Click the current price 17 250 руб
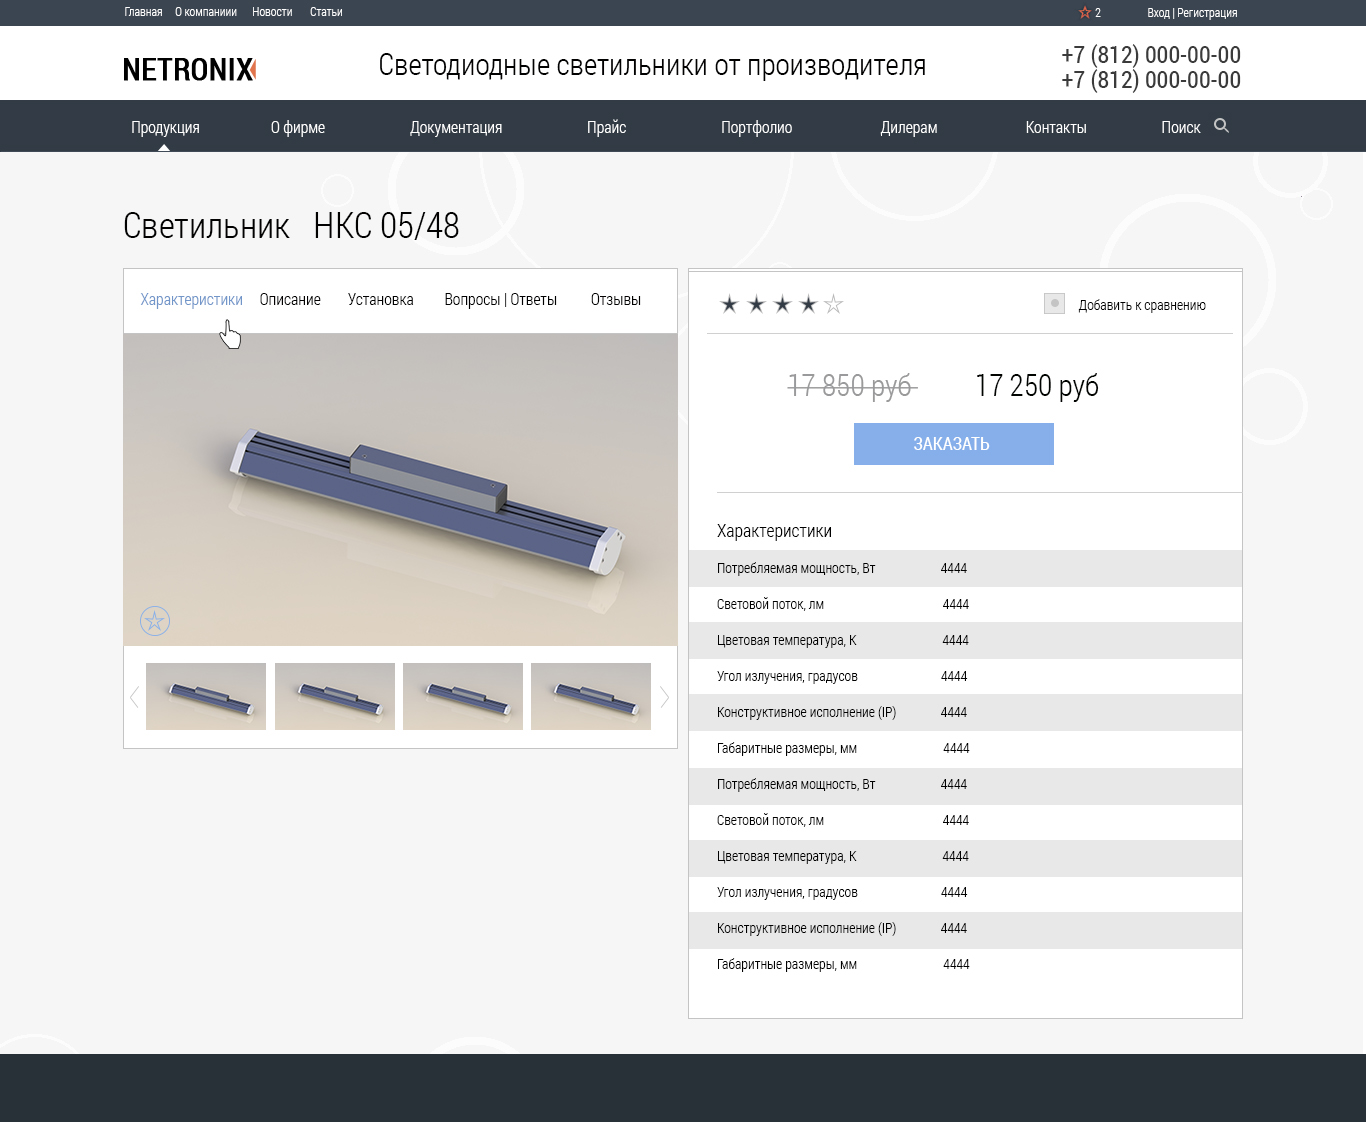Image resolution: width=1366 pixels, height=1122 pixels. (1037, 385)
